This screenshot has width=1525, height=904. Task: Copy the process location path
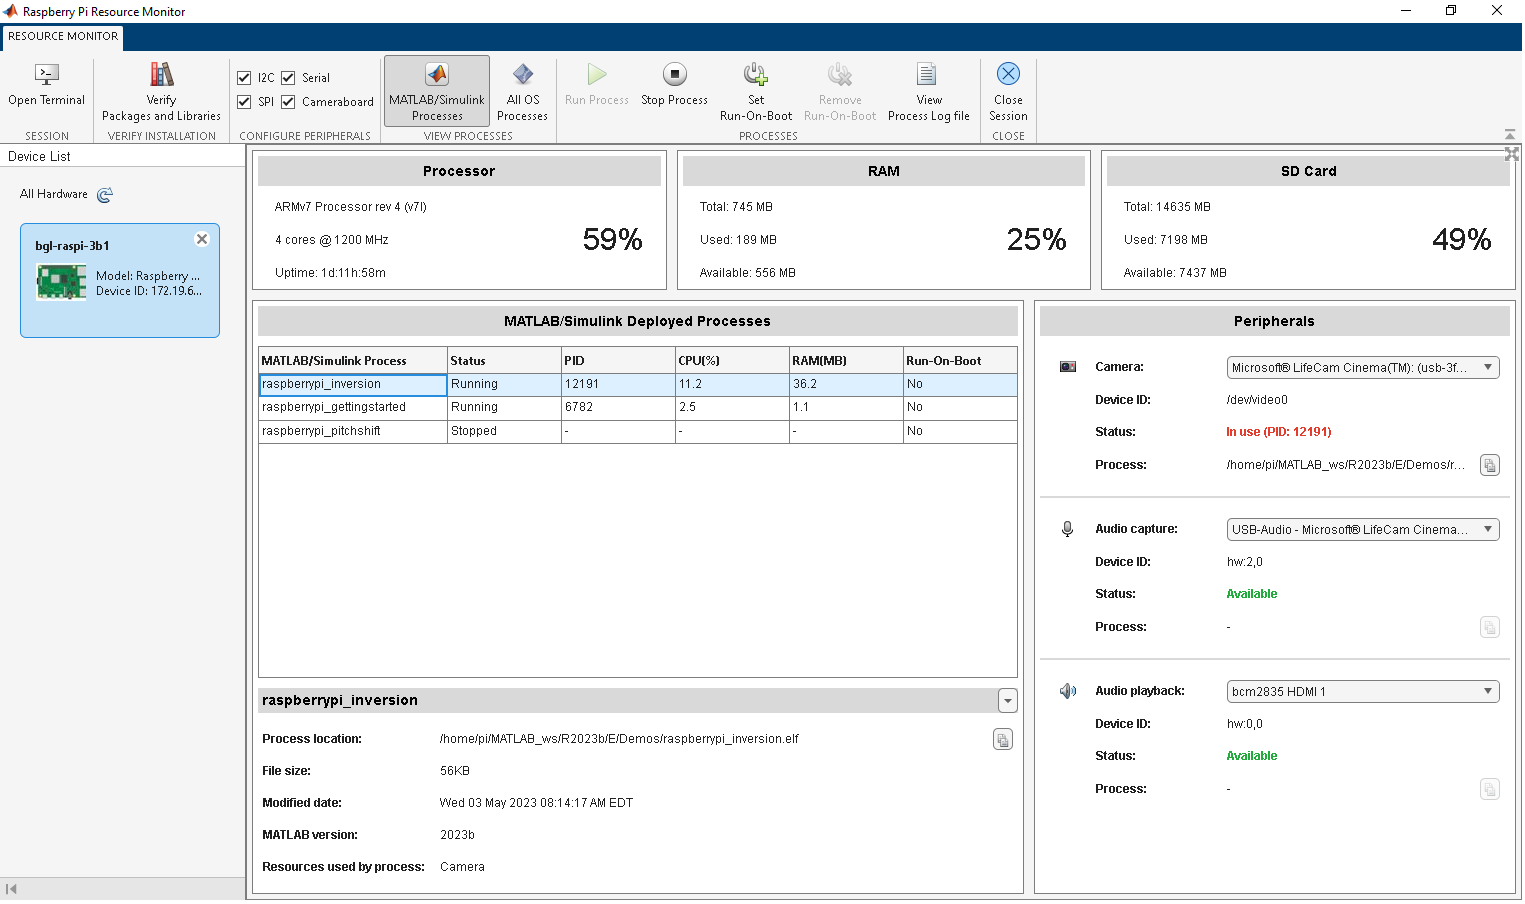tap(1002, 740)
